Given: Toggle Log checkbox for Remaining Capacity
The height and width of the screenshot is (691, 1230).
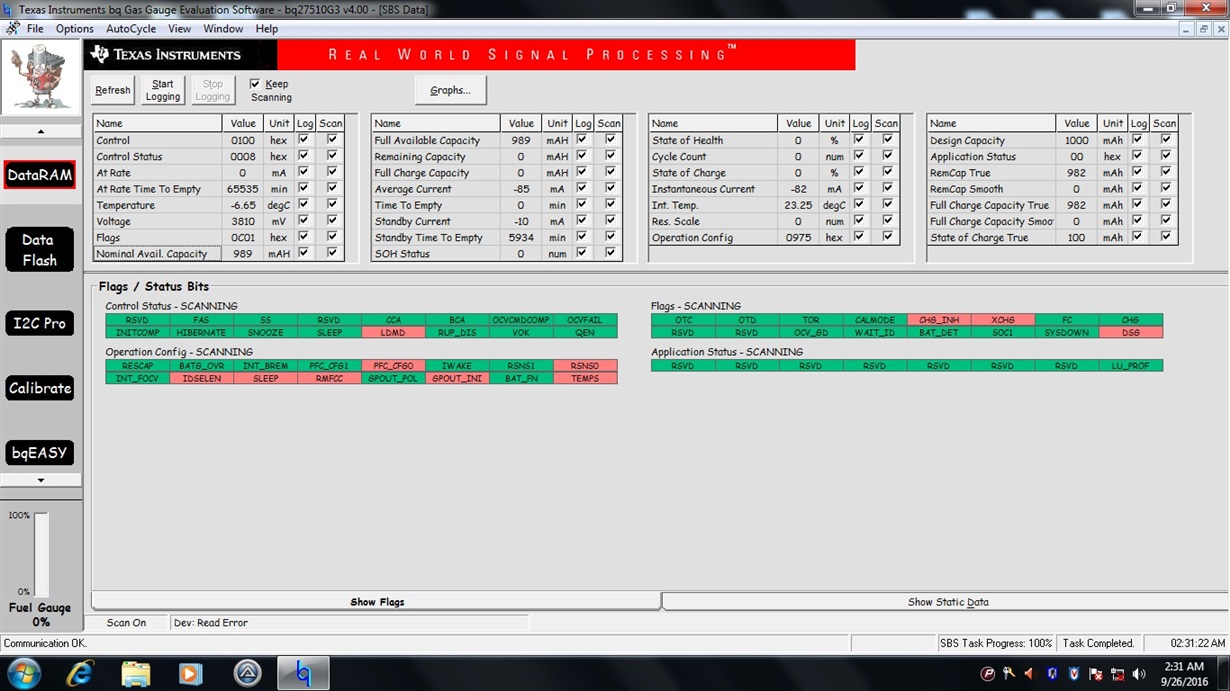Looking at the screenshot, I should tap(582, 157).
